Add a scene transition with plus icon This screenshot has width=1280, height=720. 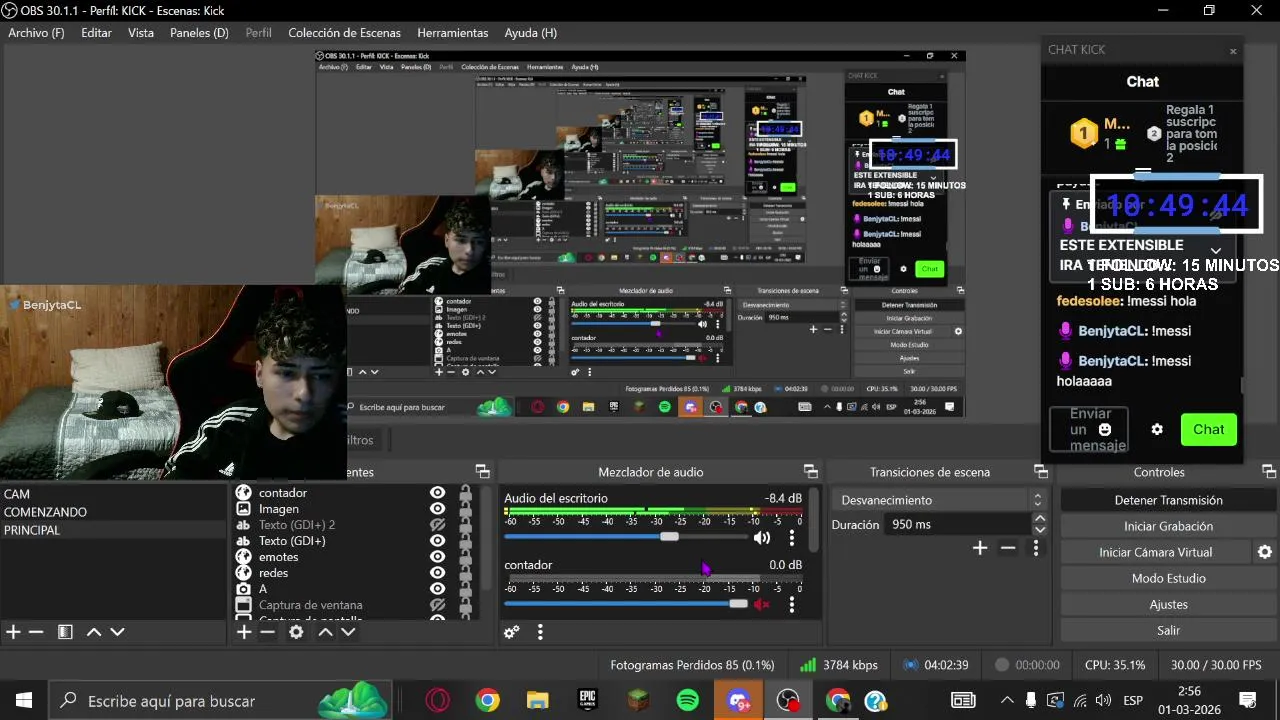pos(980,548)
